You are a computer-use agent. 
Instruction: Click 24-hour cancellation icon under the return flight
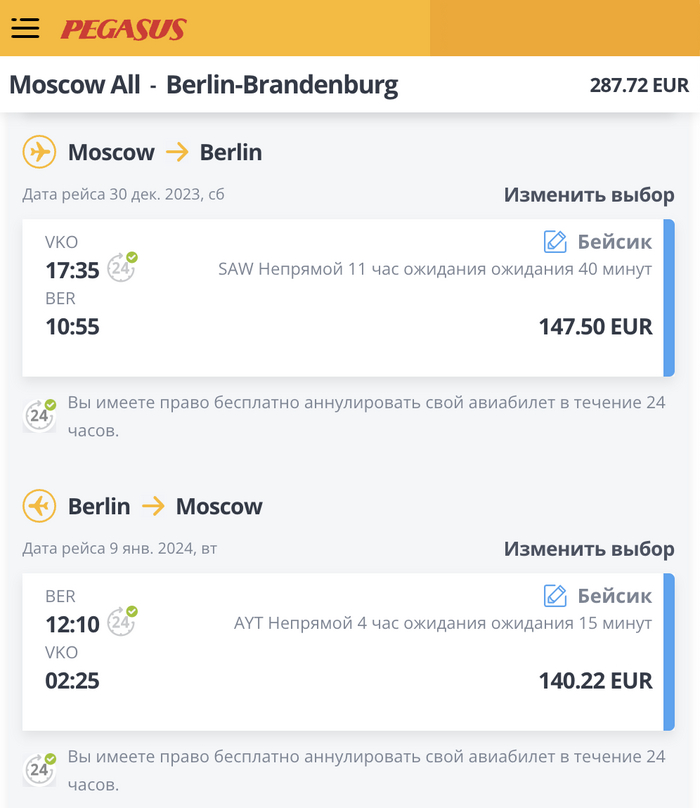pyautogui.click(x=40, y=768)
